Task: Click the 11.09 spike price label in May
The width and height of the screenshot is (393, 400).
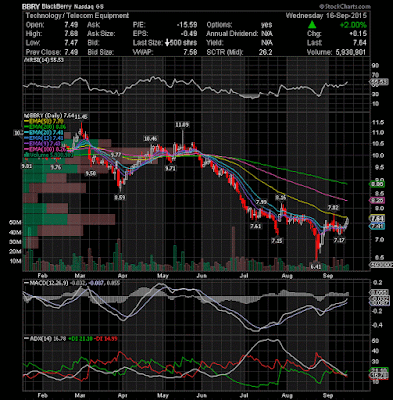Action: pos(182,125)
